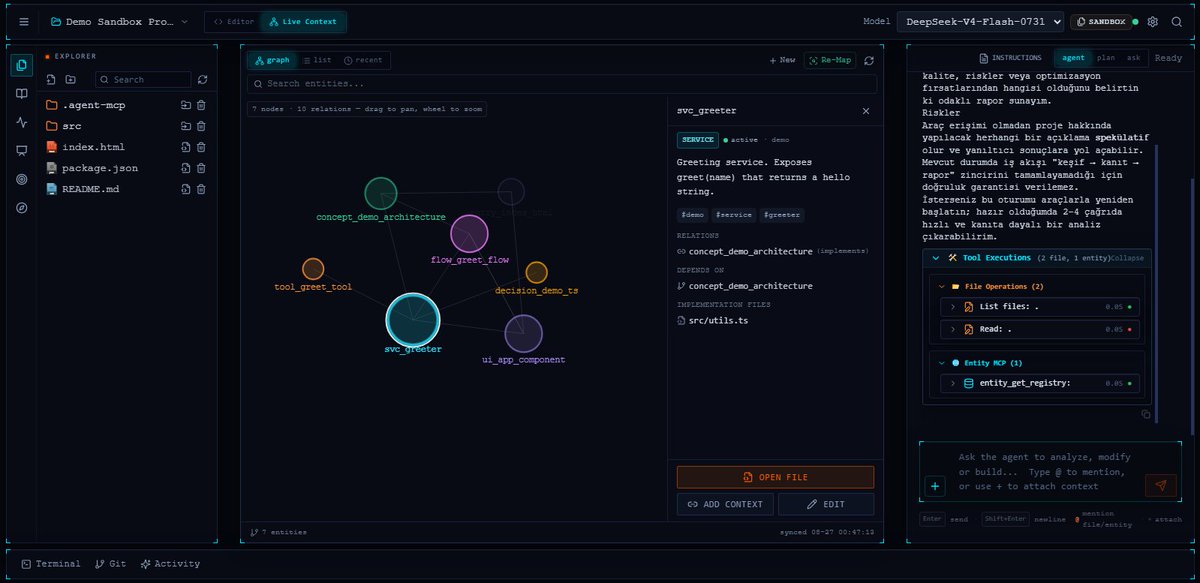Image resolution: width=1200 pixels, height=583 pixels.
Task: Switch to Editor mode
Action: [234, 21]
